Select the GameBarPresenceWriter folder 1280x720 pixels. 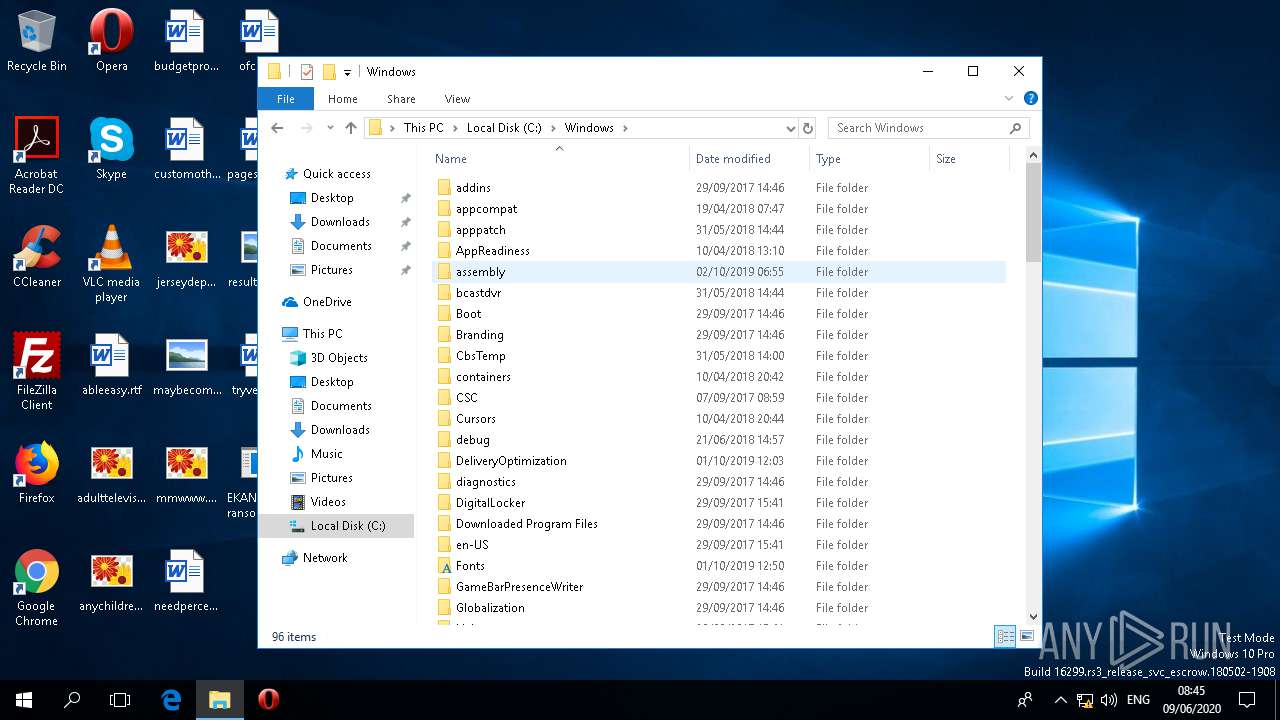[x=519, y=587]
